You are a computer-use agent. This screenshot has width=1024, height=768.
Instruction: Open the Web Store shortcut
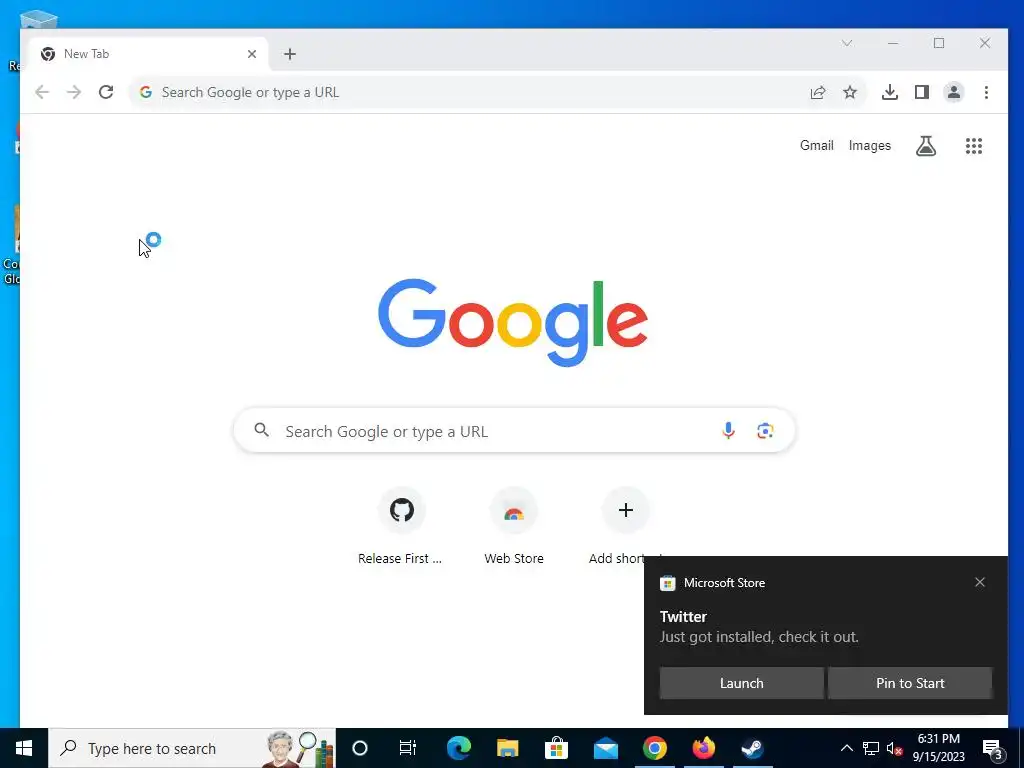(514, 526)
